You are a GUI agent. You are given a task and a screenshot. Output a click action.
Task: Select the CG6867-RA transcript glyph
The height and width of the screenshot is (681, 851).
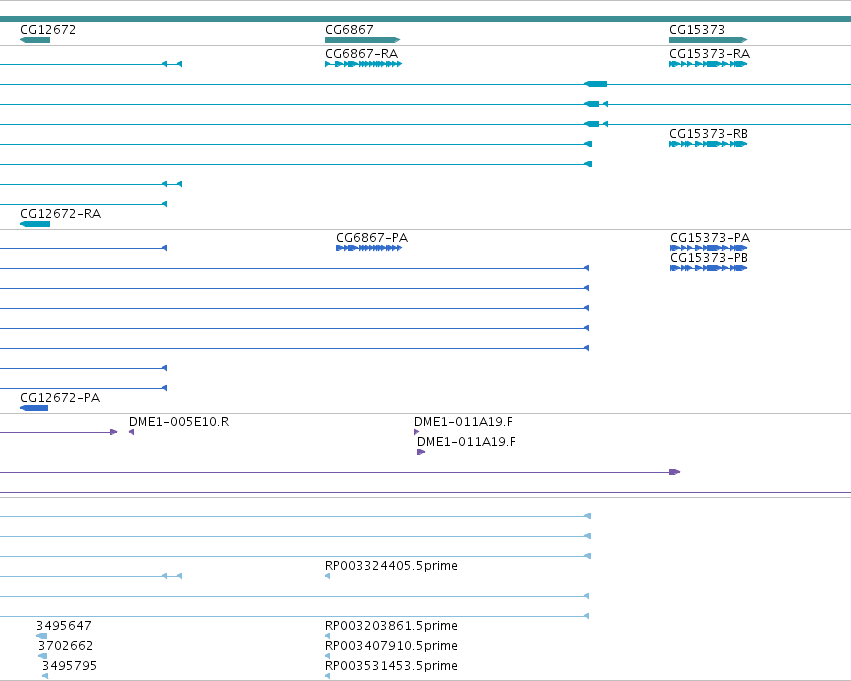(363, 64)
